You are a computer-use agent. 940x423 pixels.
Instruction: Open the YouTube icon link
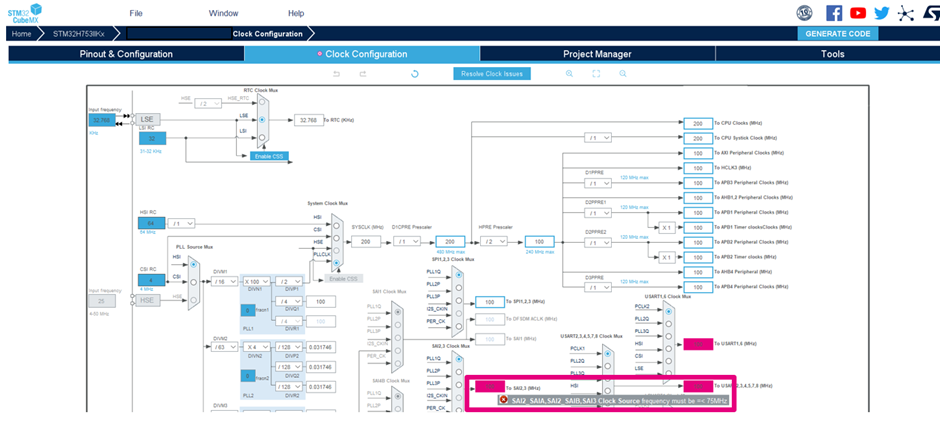[x=857, y=13]
